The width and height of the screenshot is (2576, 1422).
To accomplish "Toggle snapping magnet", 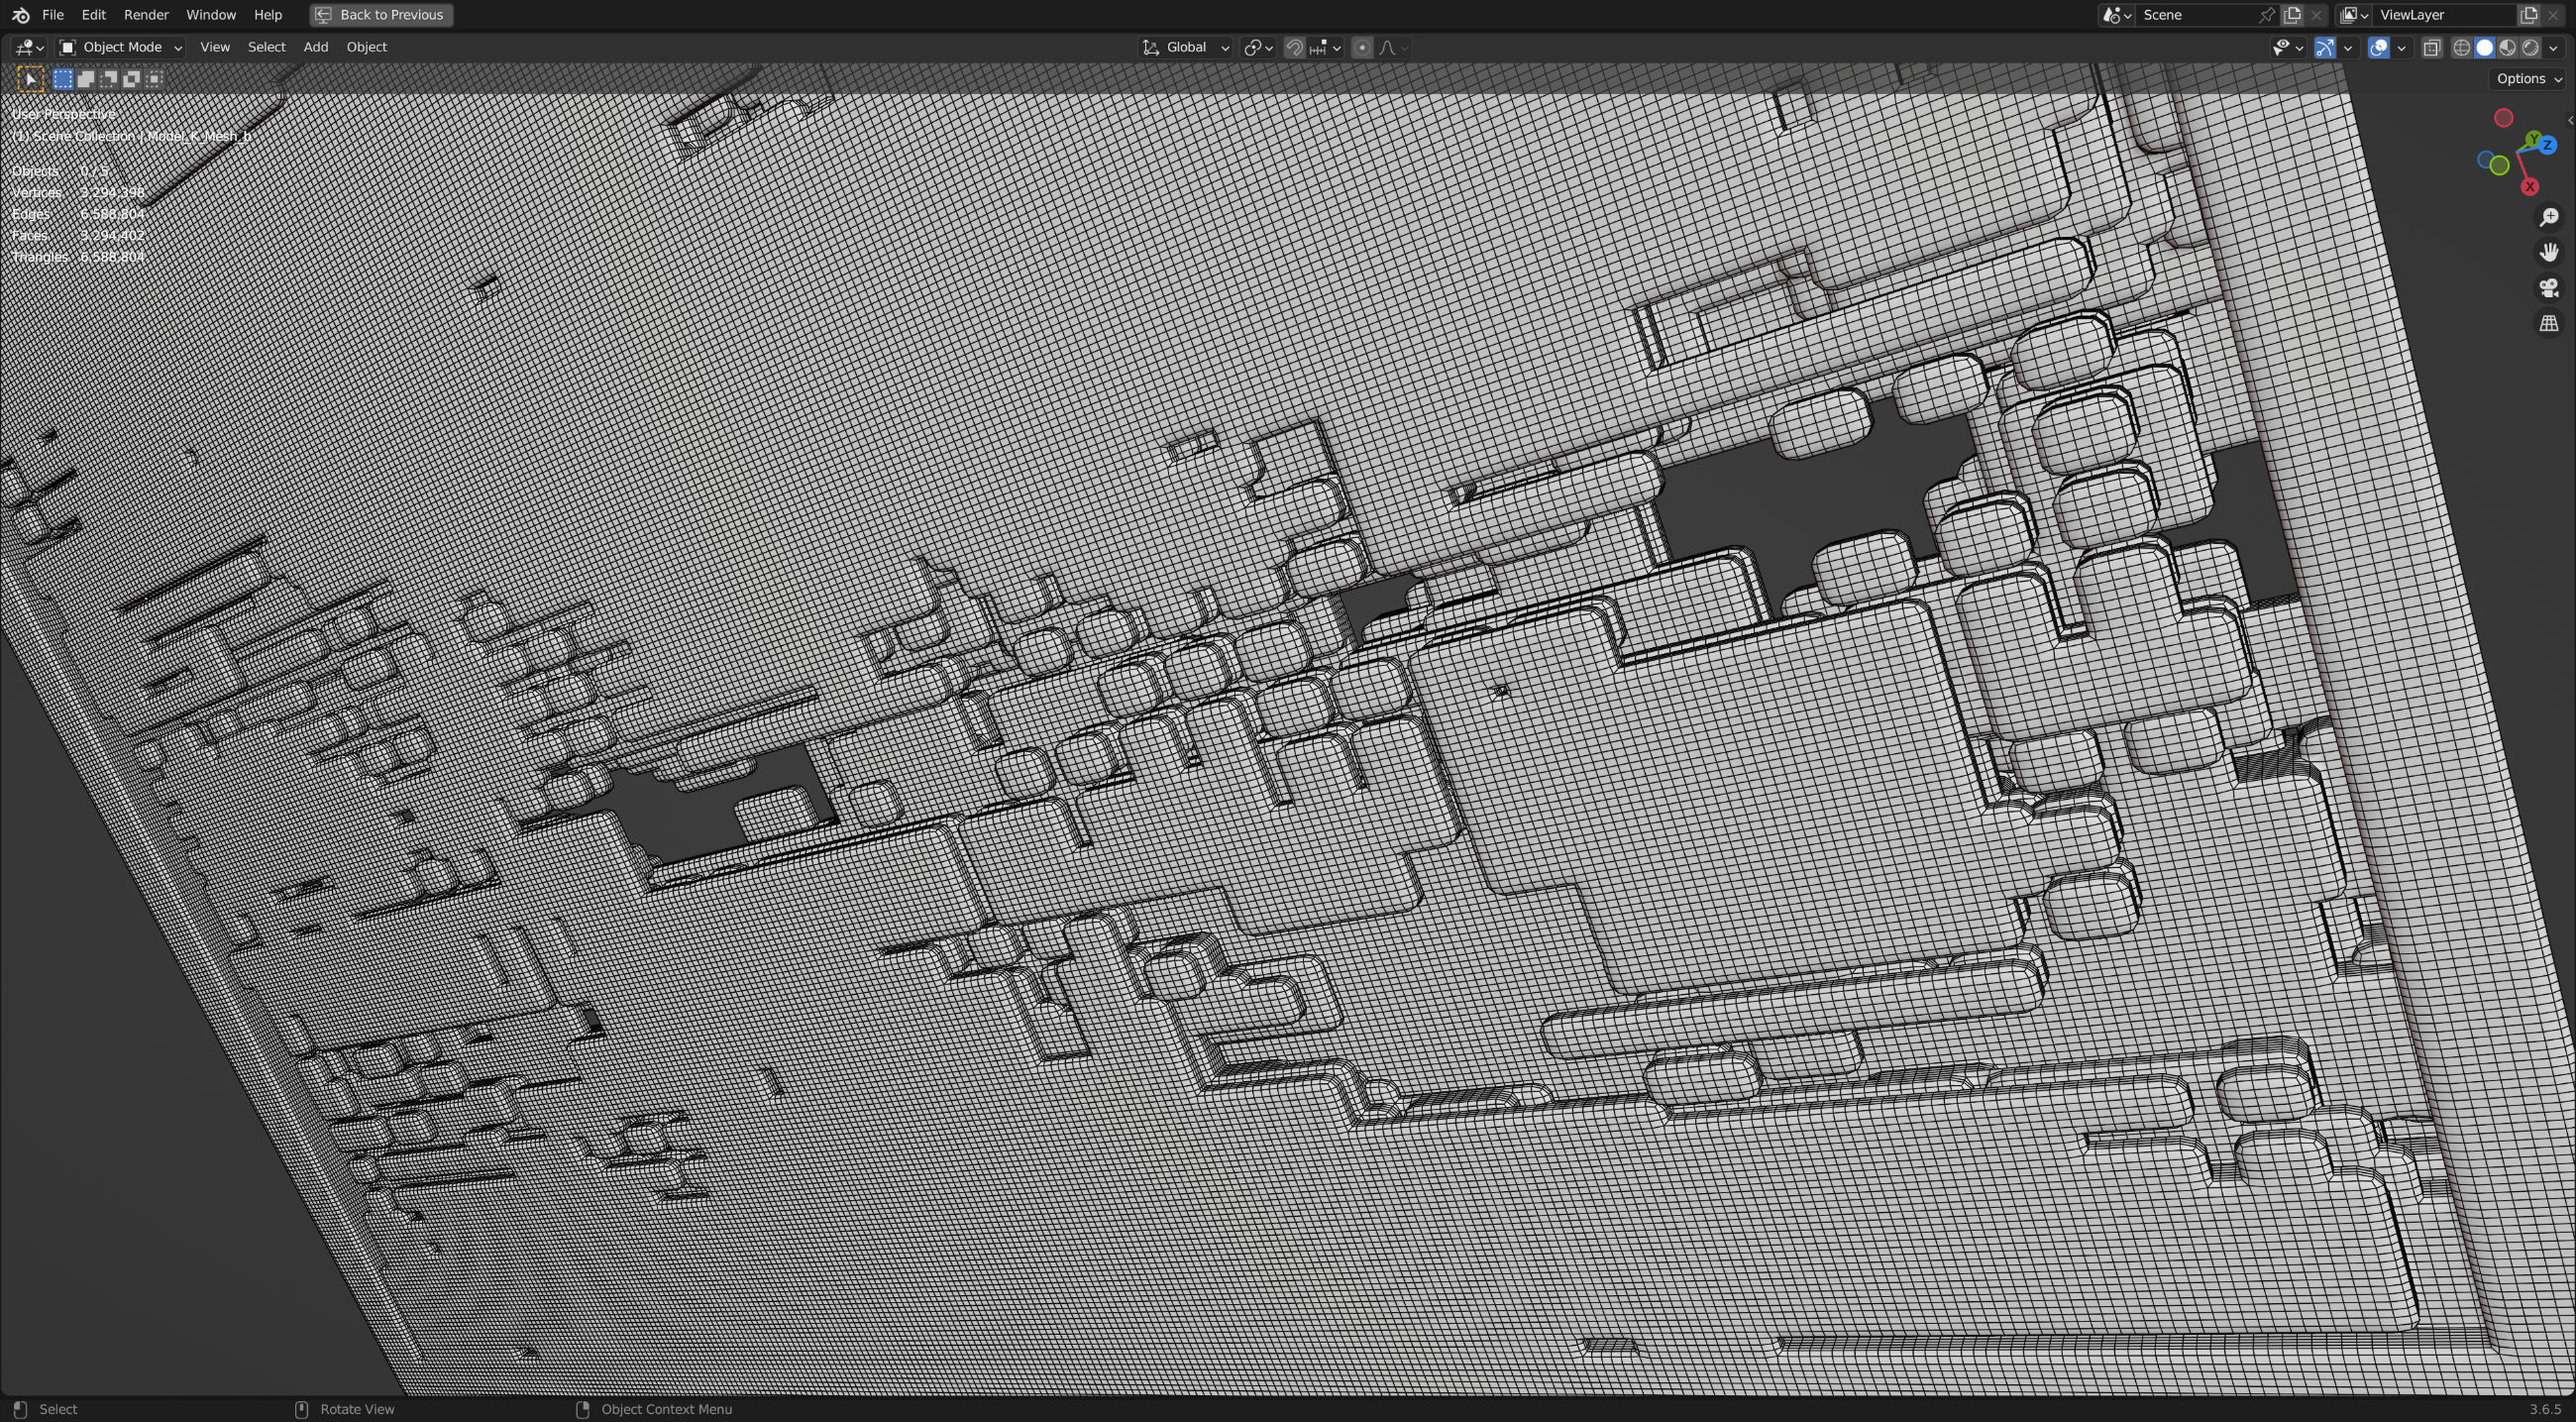I will point(1294,47).
